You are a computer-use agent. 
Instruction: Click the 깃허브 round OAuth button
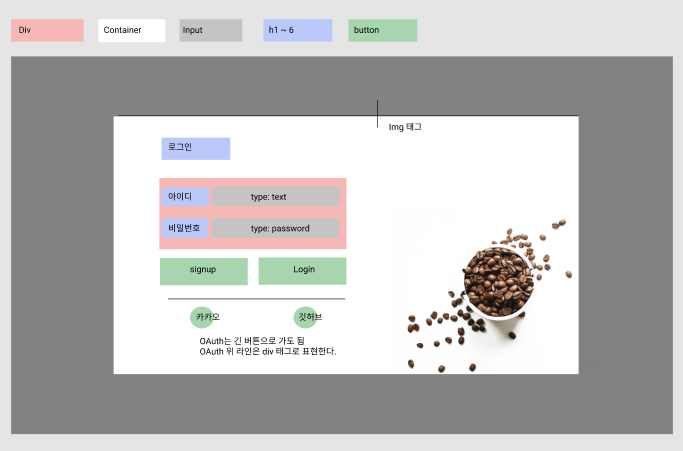(x=305, y=317)
